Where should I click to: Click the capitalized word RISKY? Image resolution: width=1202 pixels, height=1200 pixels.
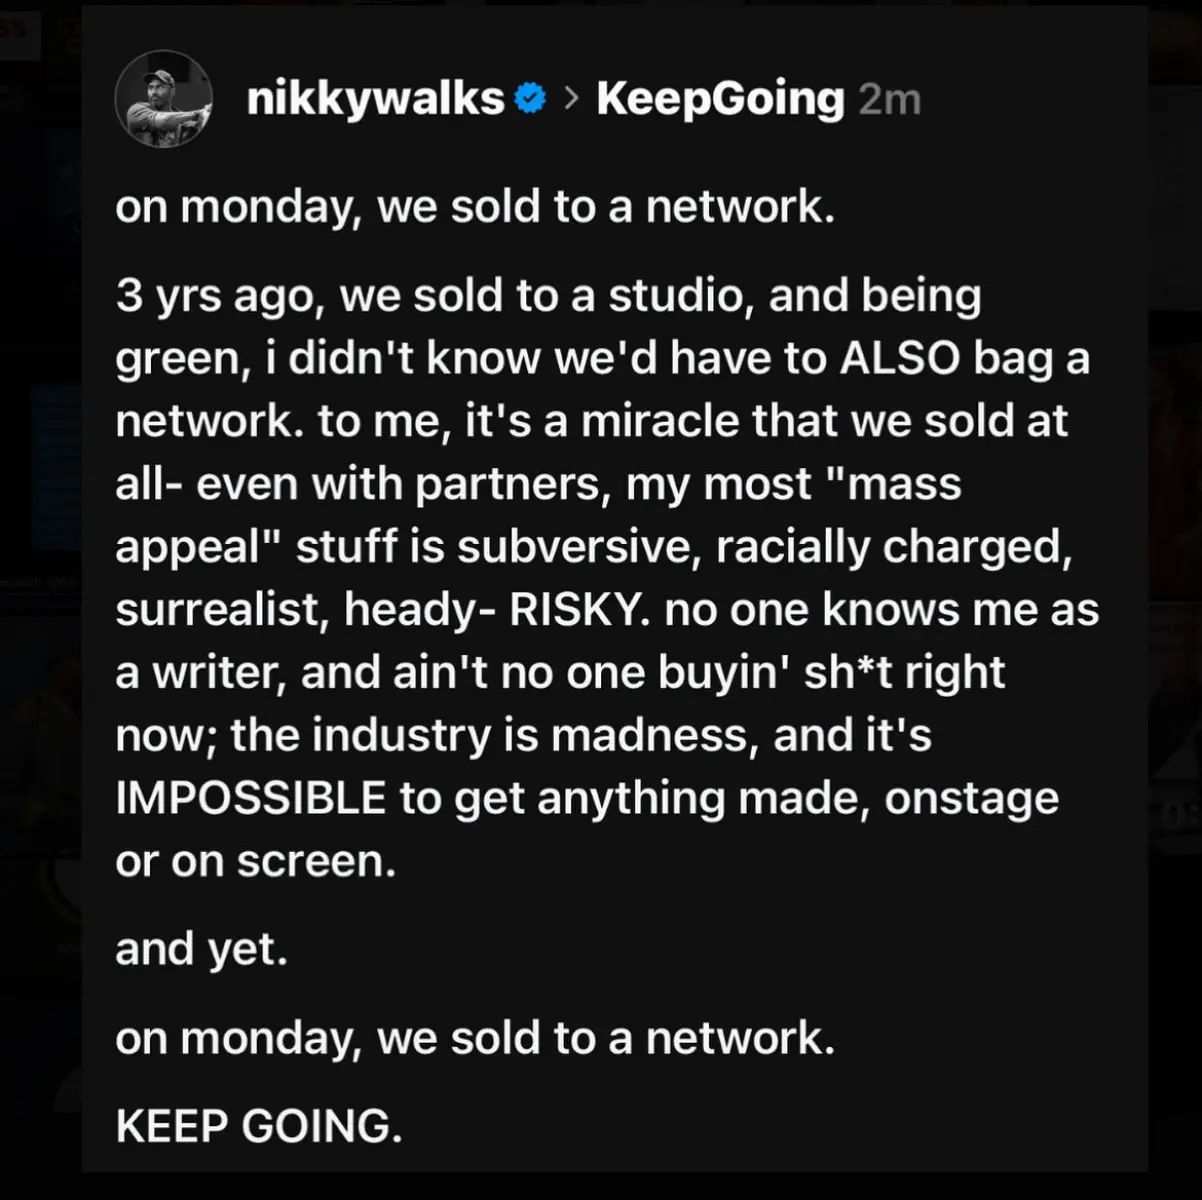[x=580, y=610]
